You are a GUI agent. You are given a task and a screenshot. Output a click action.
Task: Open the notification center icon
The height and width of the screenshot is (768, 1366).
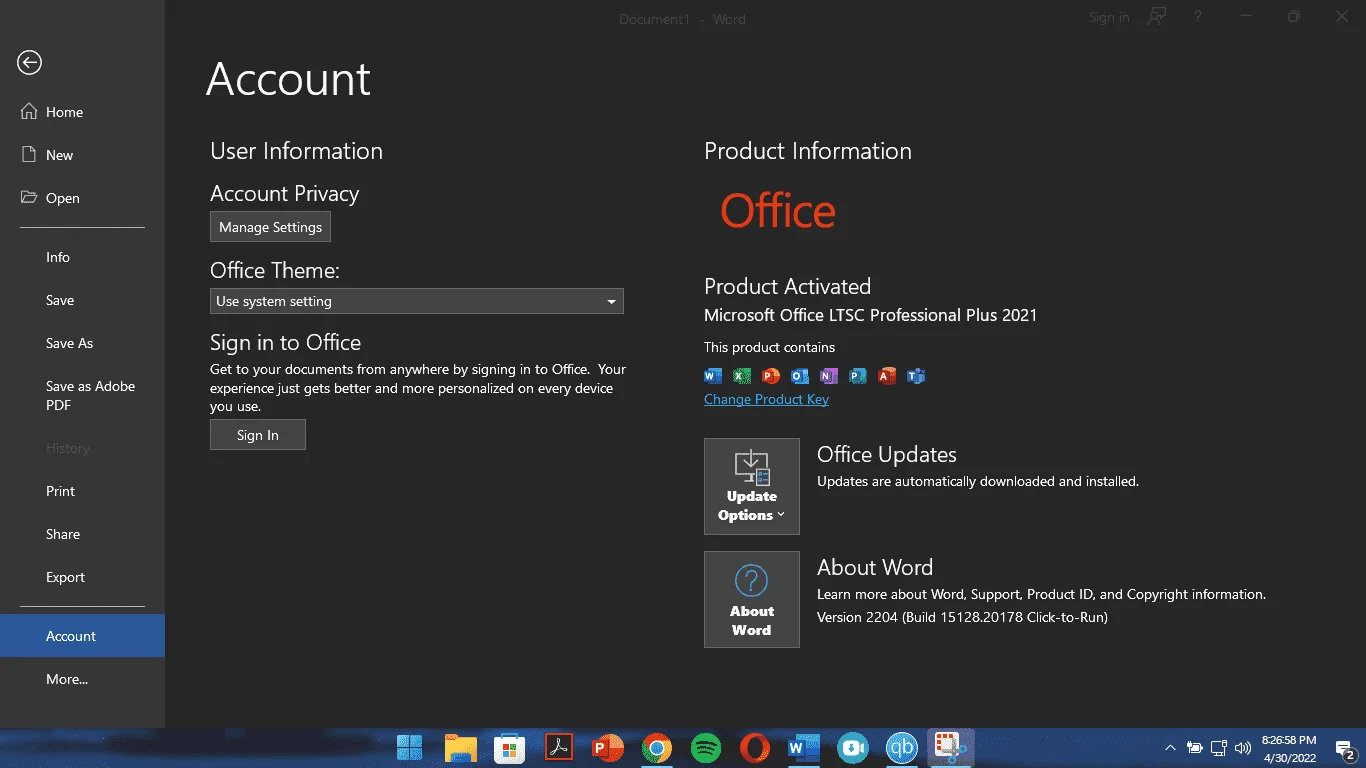pyautogui.click(x=1346, y=748)
